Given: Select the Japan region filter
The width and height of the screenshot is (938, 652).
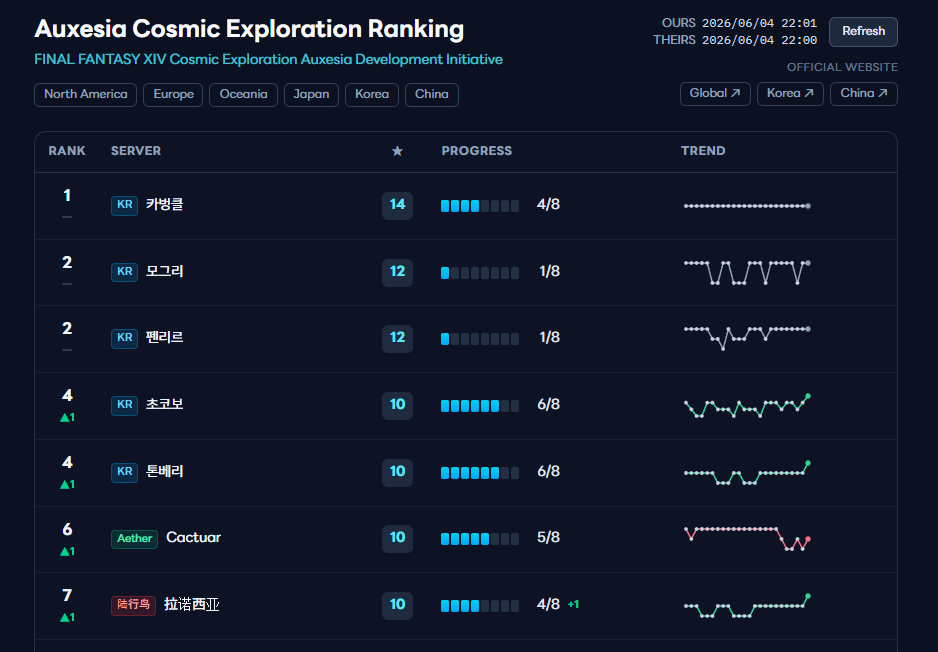Looking at the screenshot, I should tap(311, 95).
